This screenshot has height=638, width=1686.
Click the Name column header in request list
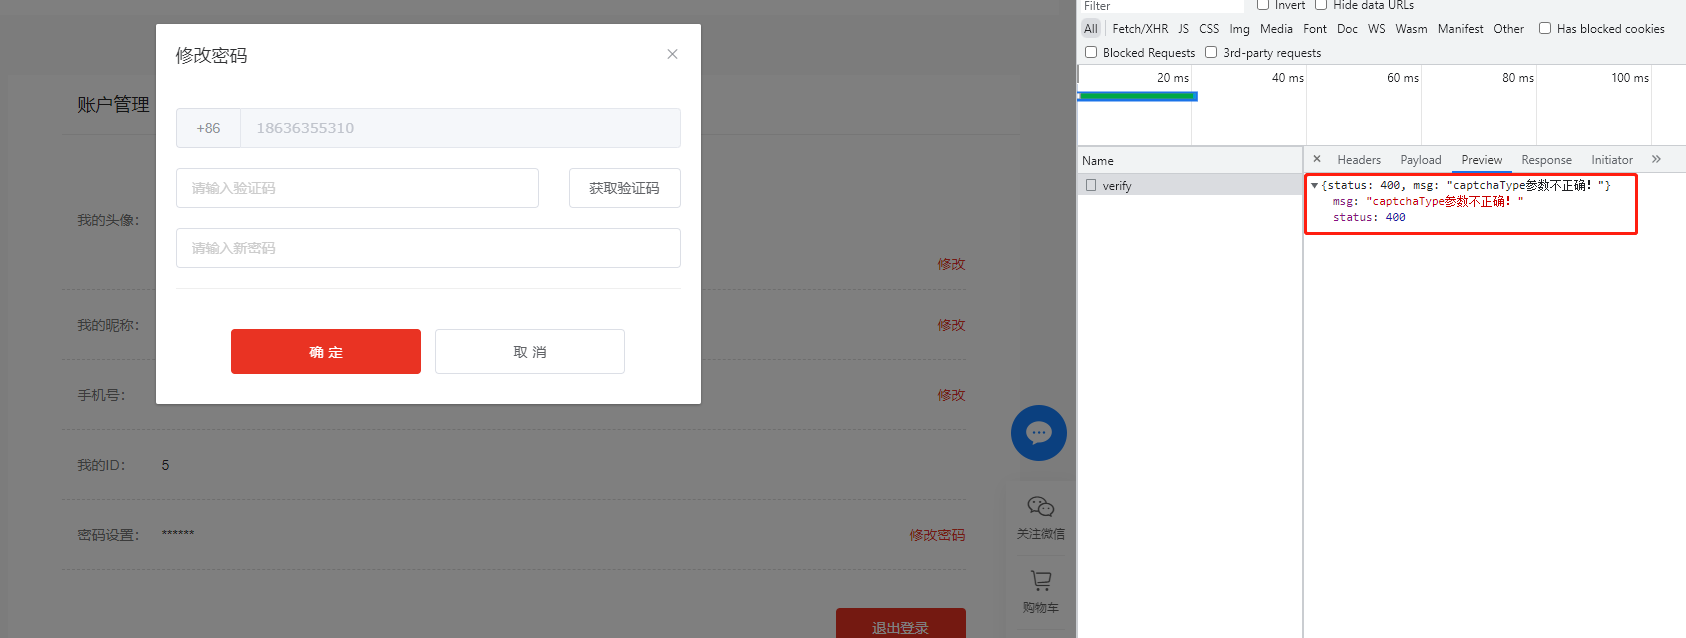pyautogui.click(x=1189, y=160)
